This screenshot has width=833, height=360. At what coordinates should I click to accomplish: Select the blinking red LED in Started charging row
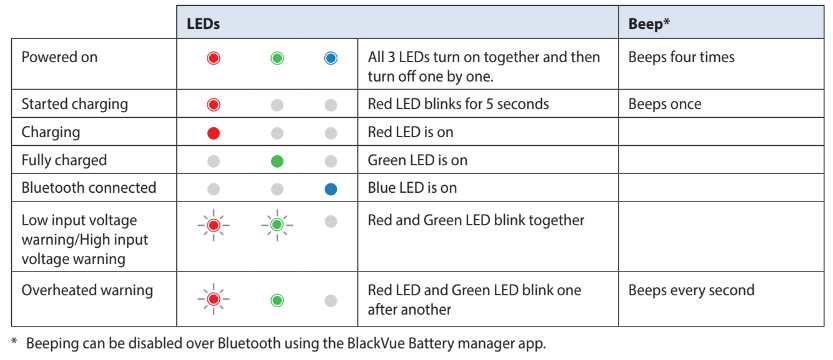click(x=214, y=105)
